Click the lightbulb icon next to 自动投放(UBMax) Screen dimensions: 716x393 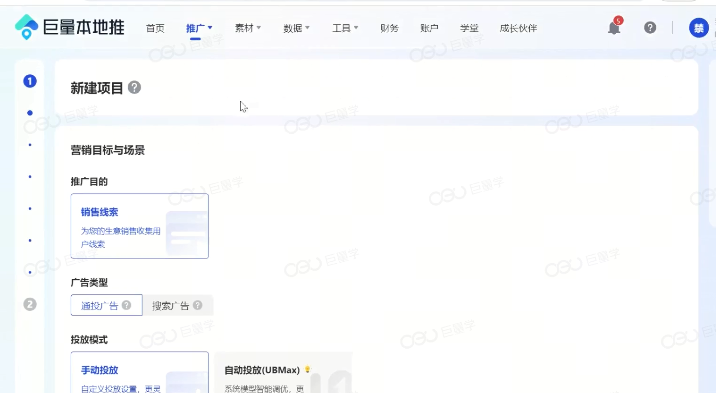[308, 369]
